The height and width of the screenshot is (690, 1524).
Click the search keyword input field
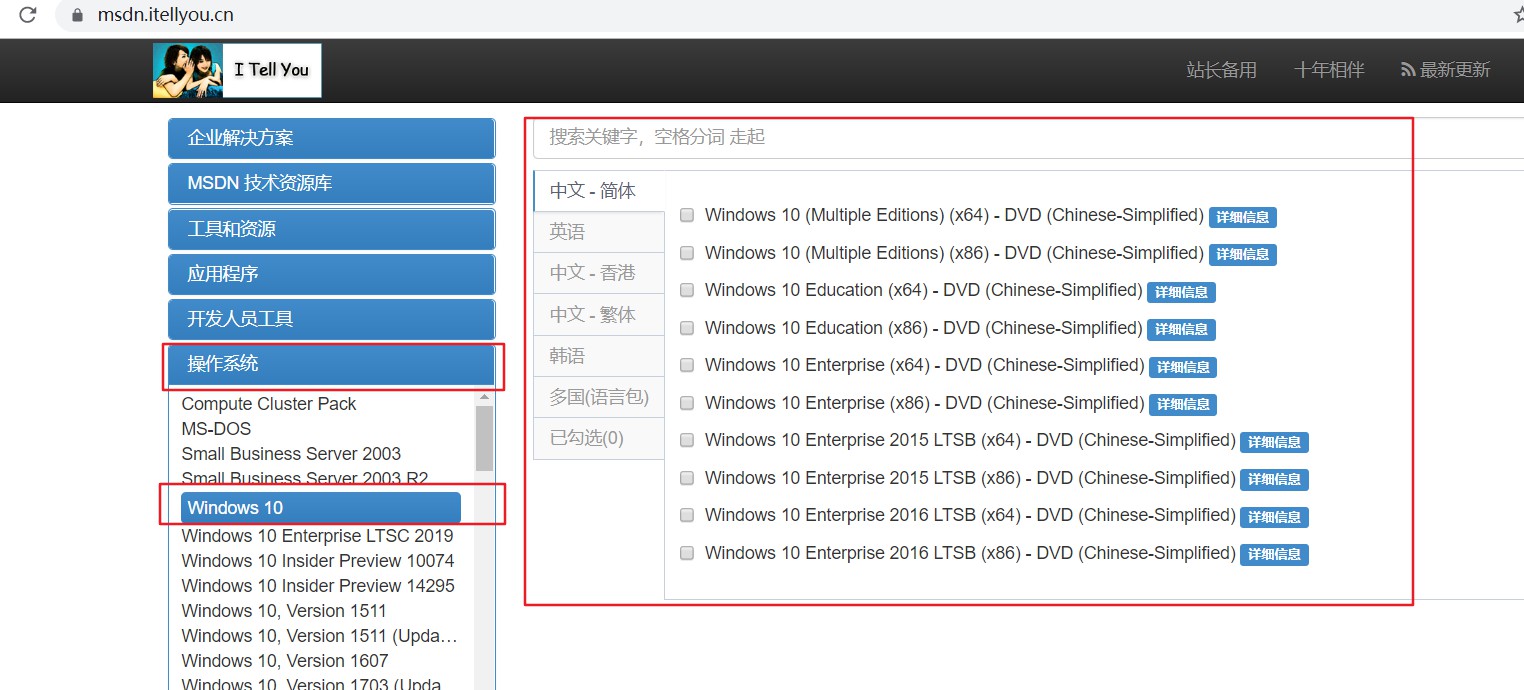pyautogui.click(x=1028, y=137)
